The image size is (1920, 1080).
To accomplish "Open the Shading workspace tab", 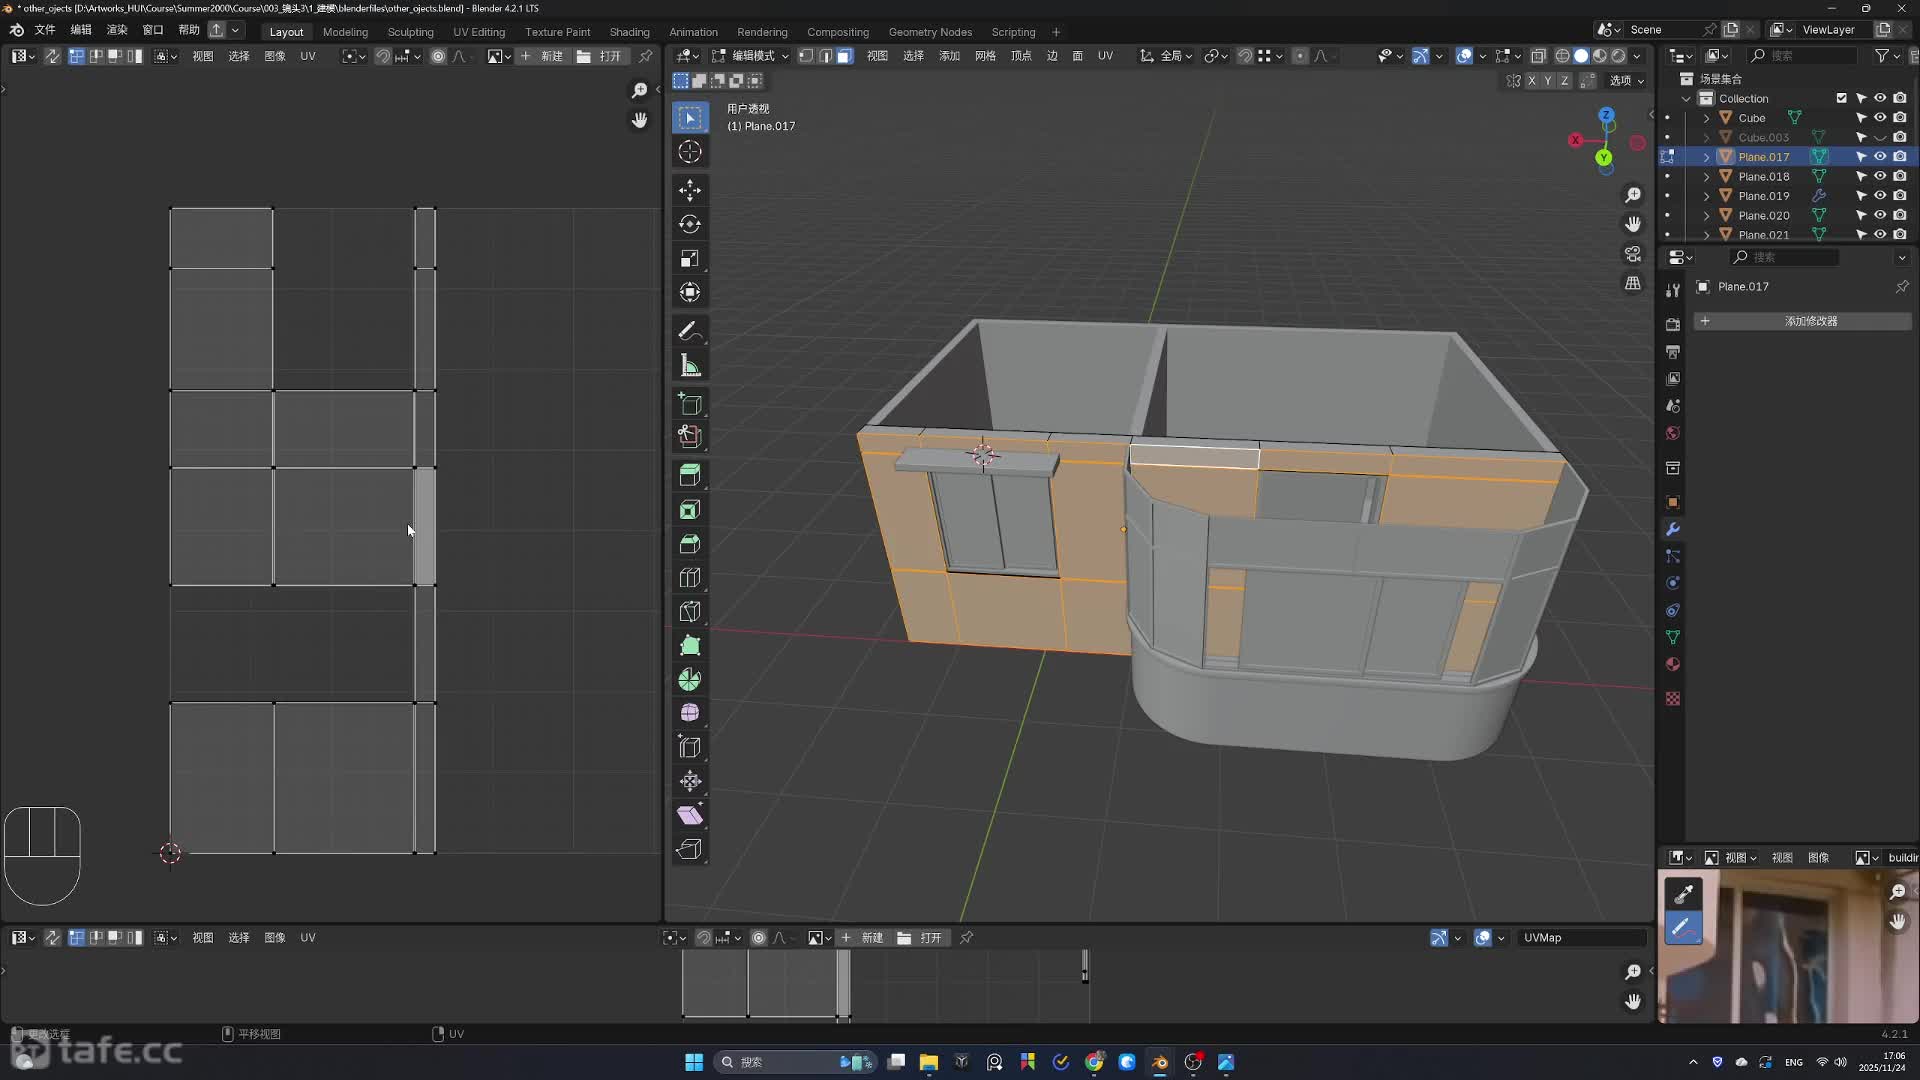I will click(629, 31).
